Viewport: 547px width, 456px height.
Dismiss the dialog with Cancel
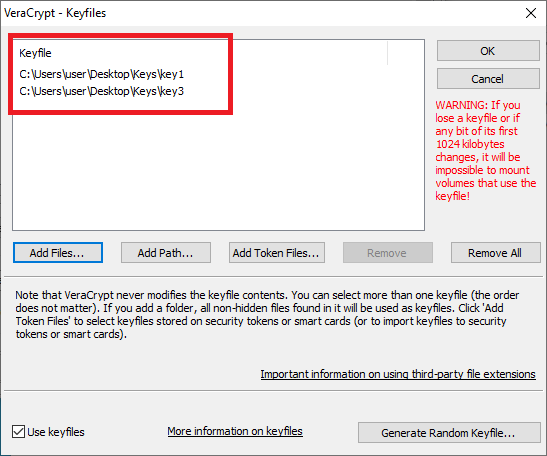pos(488,79)
